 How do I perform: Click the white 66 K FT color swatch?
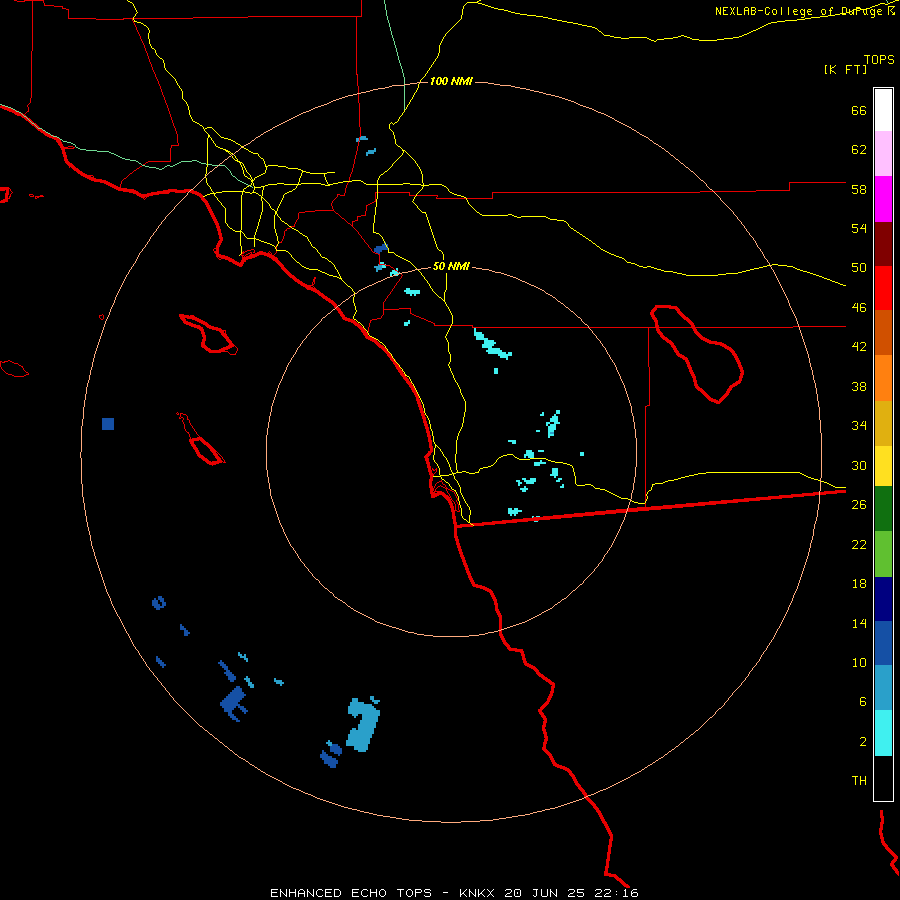883,110
